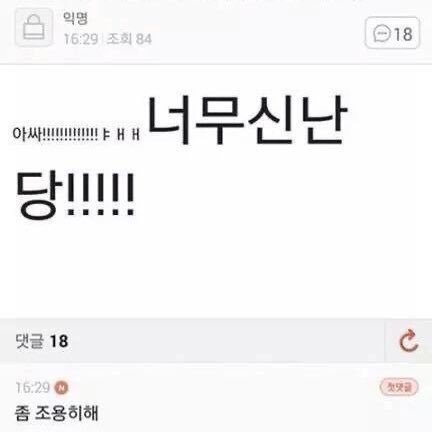Image resolution: width=432 pixels, height=432 pixels.
Task: Open the comment count button showing 18
Action: 392,34
